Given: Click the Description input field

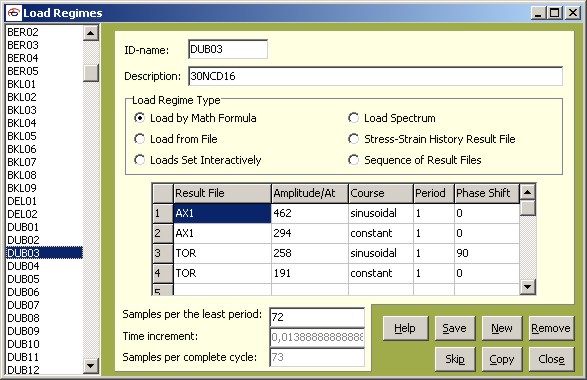Looking at the screenshot, I should [375, 76].
